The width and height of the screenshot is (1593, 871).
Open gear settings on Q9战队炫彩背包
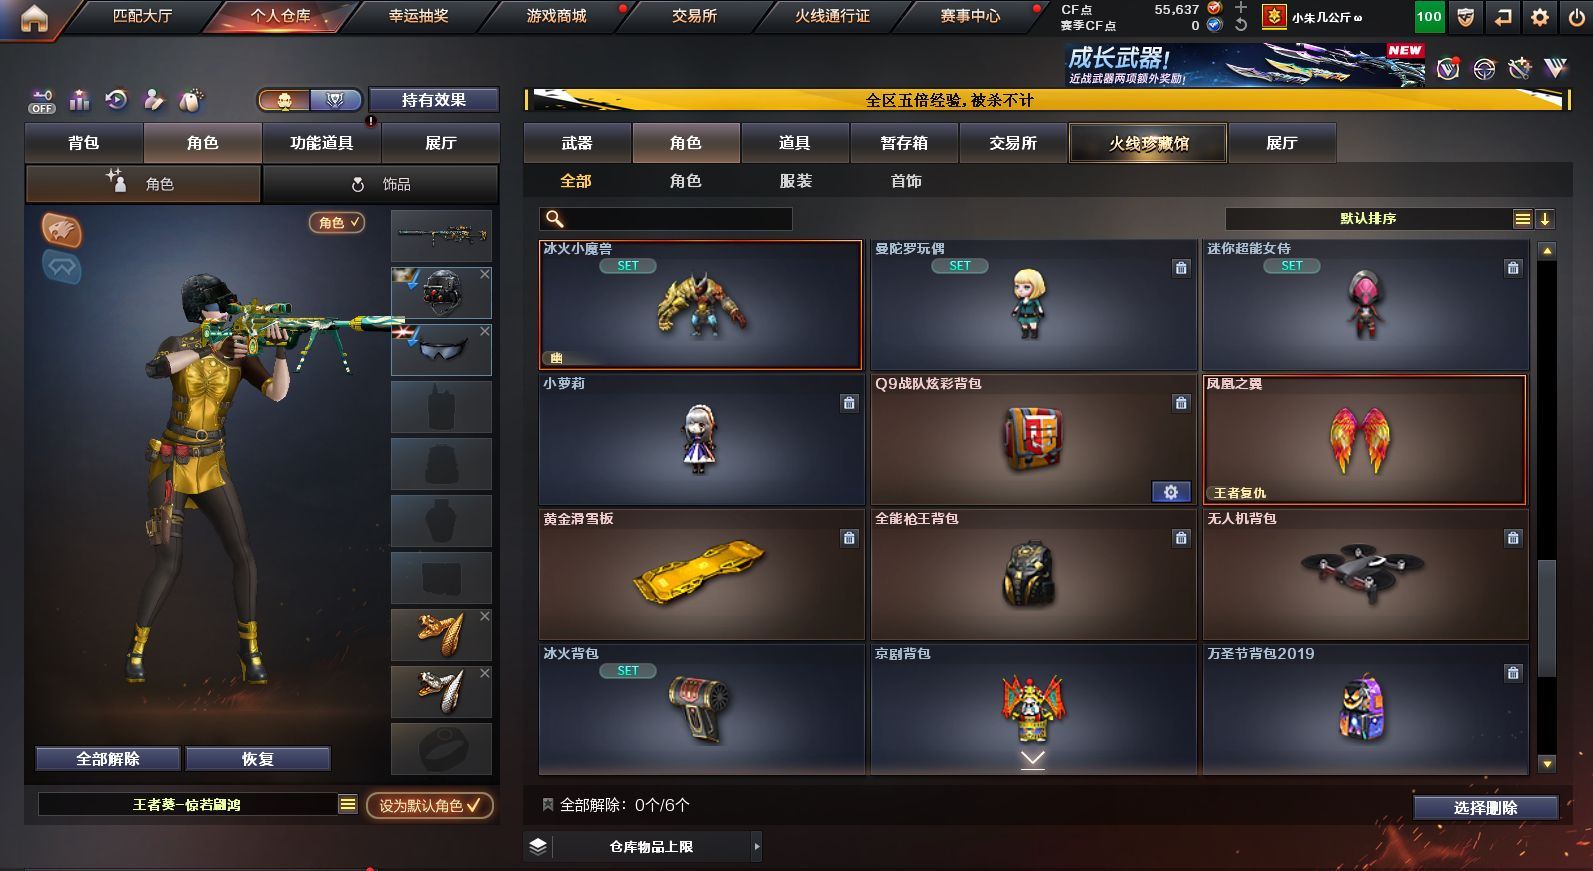point(1171,492)
